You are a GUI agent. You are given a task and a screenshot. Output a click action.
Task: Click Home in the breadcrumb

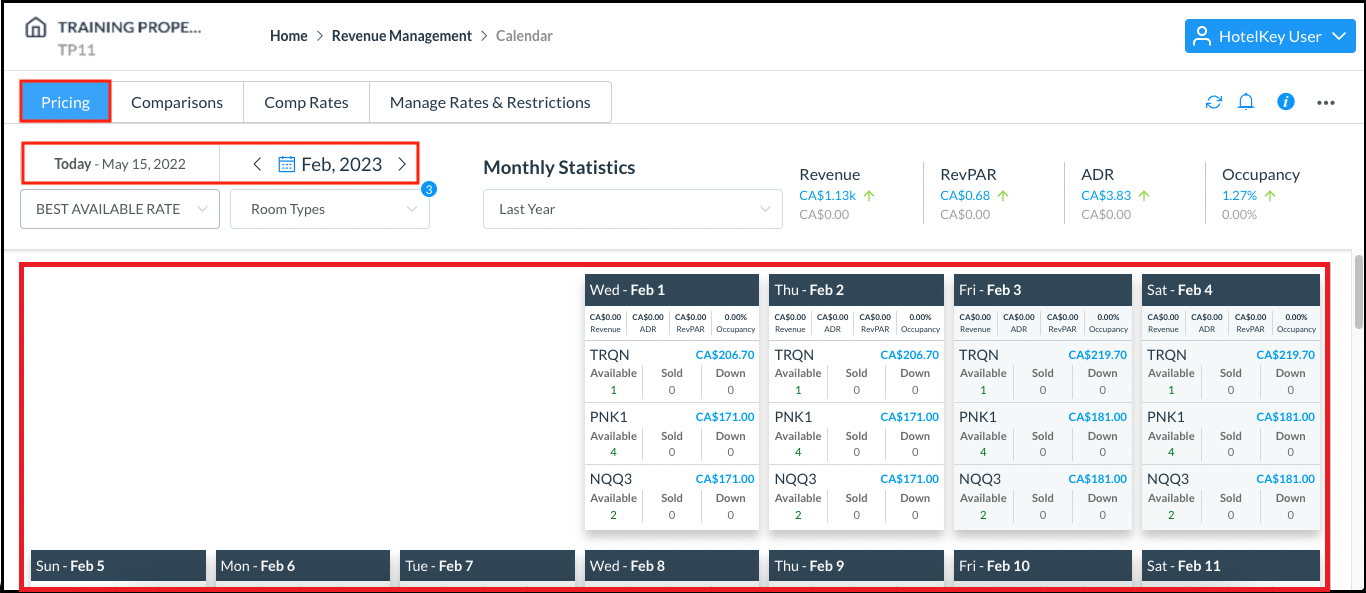288,36
